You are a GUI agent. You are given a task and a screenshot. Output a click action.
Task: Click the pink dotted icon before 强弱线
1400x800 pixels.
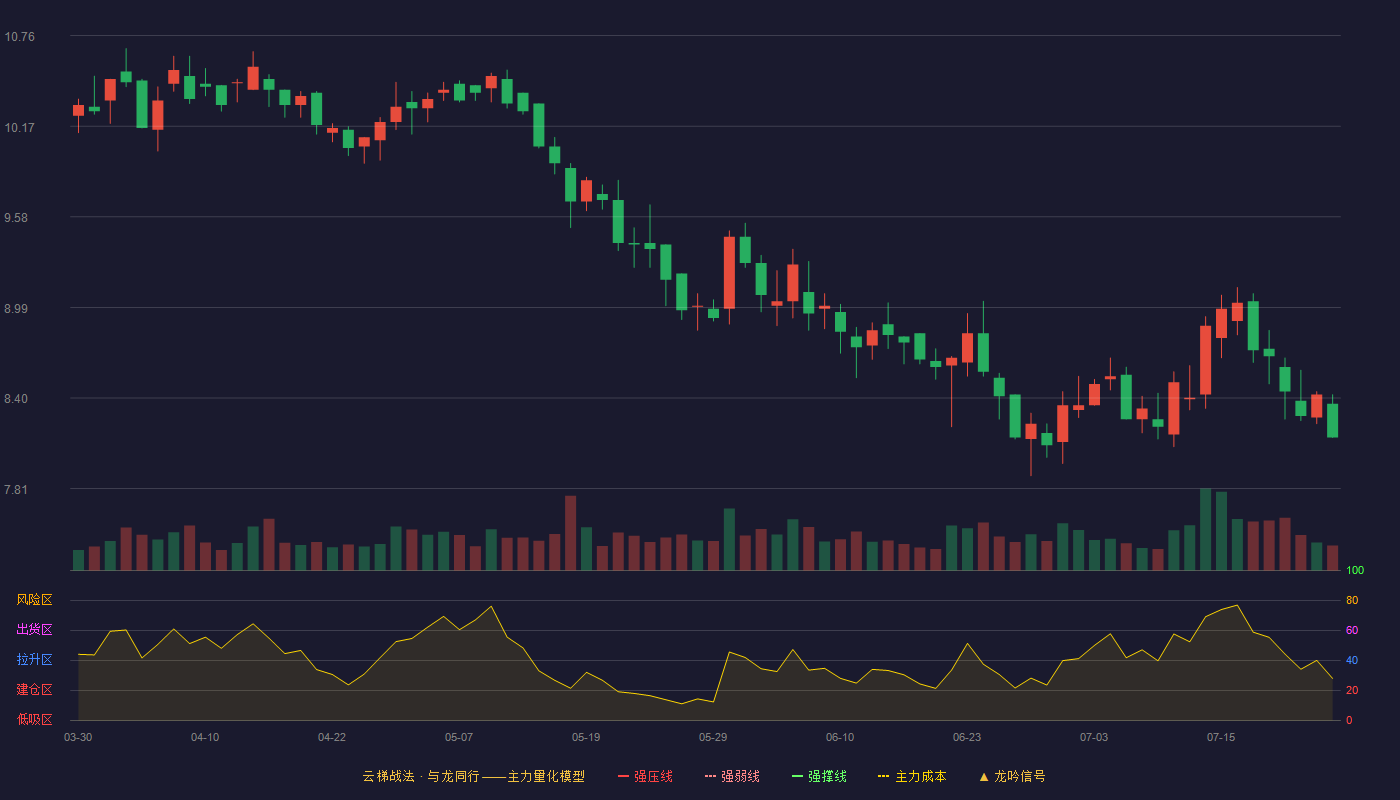click(710, 776)
